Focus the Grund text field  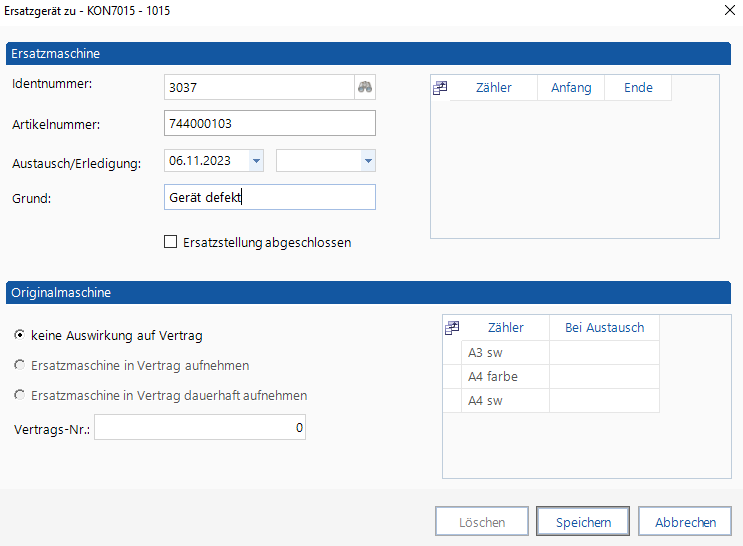(268, 197)
